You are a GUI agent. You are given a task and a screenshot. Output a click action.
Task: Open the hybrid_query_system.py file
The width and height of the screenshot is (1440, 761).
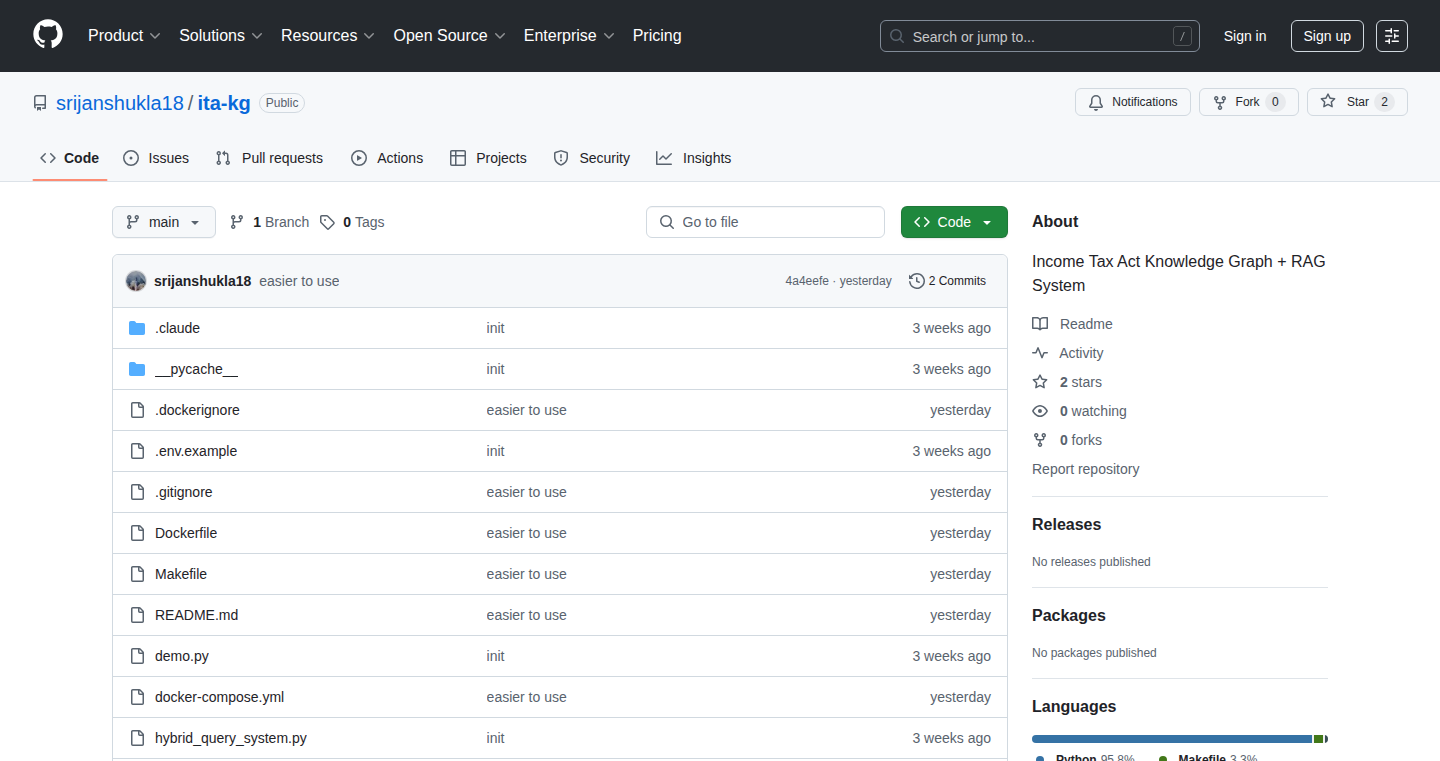231,738
